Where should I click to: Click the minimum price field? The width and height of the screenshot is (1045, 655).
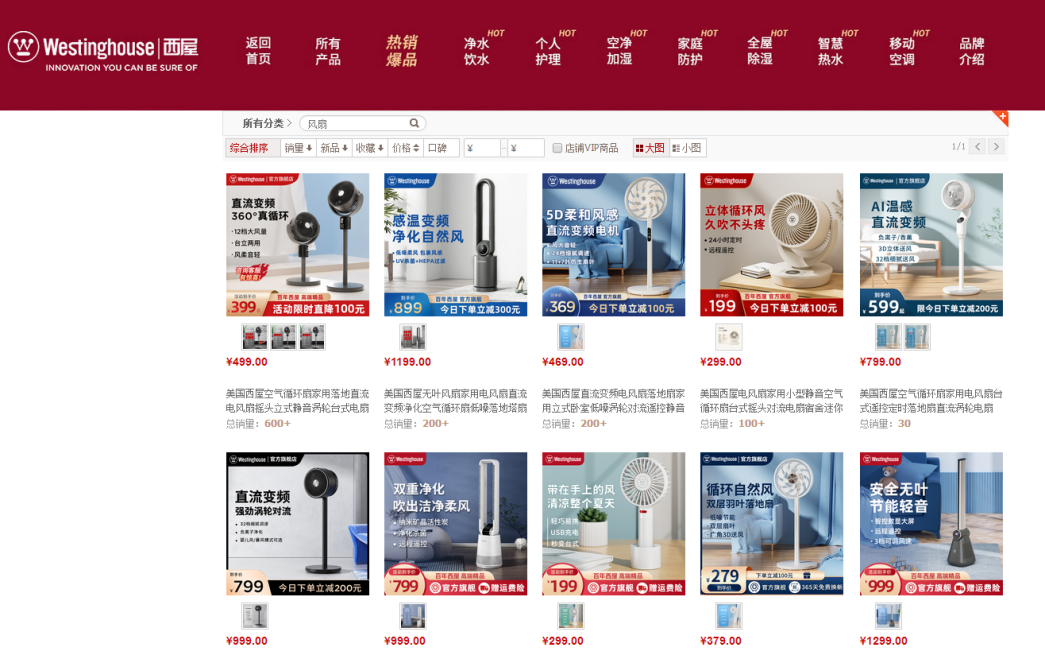[x=483, y=148]
